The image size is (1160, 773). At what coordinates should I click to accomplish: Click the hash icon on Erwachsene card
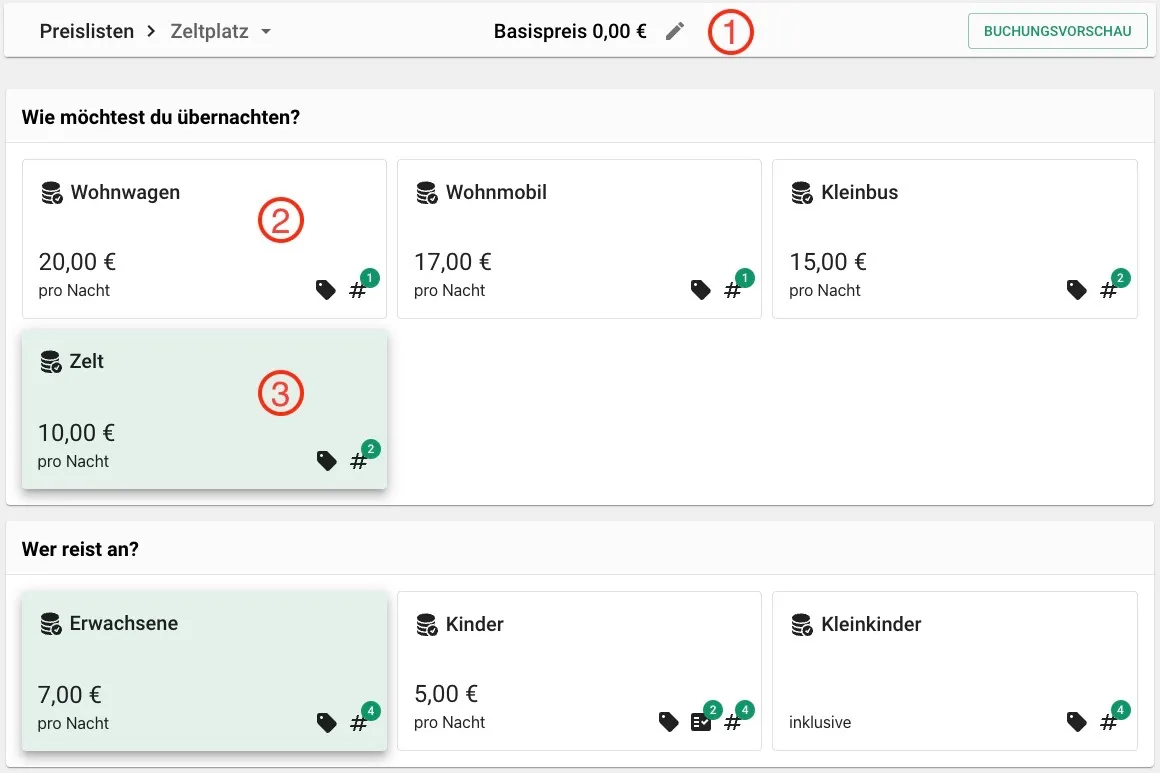coord(358,723)
